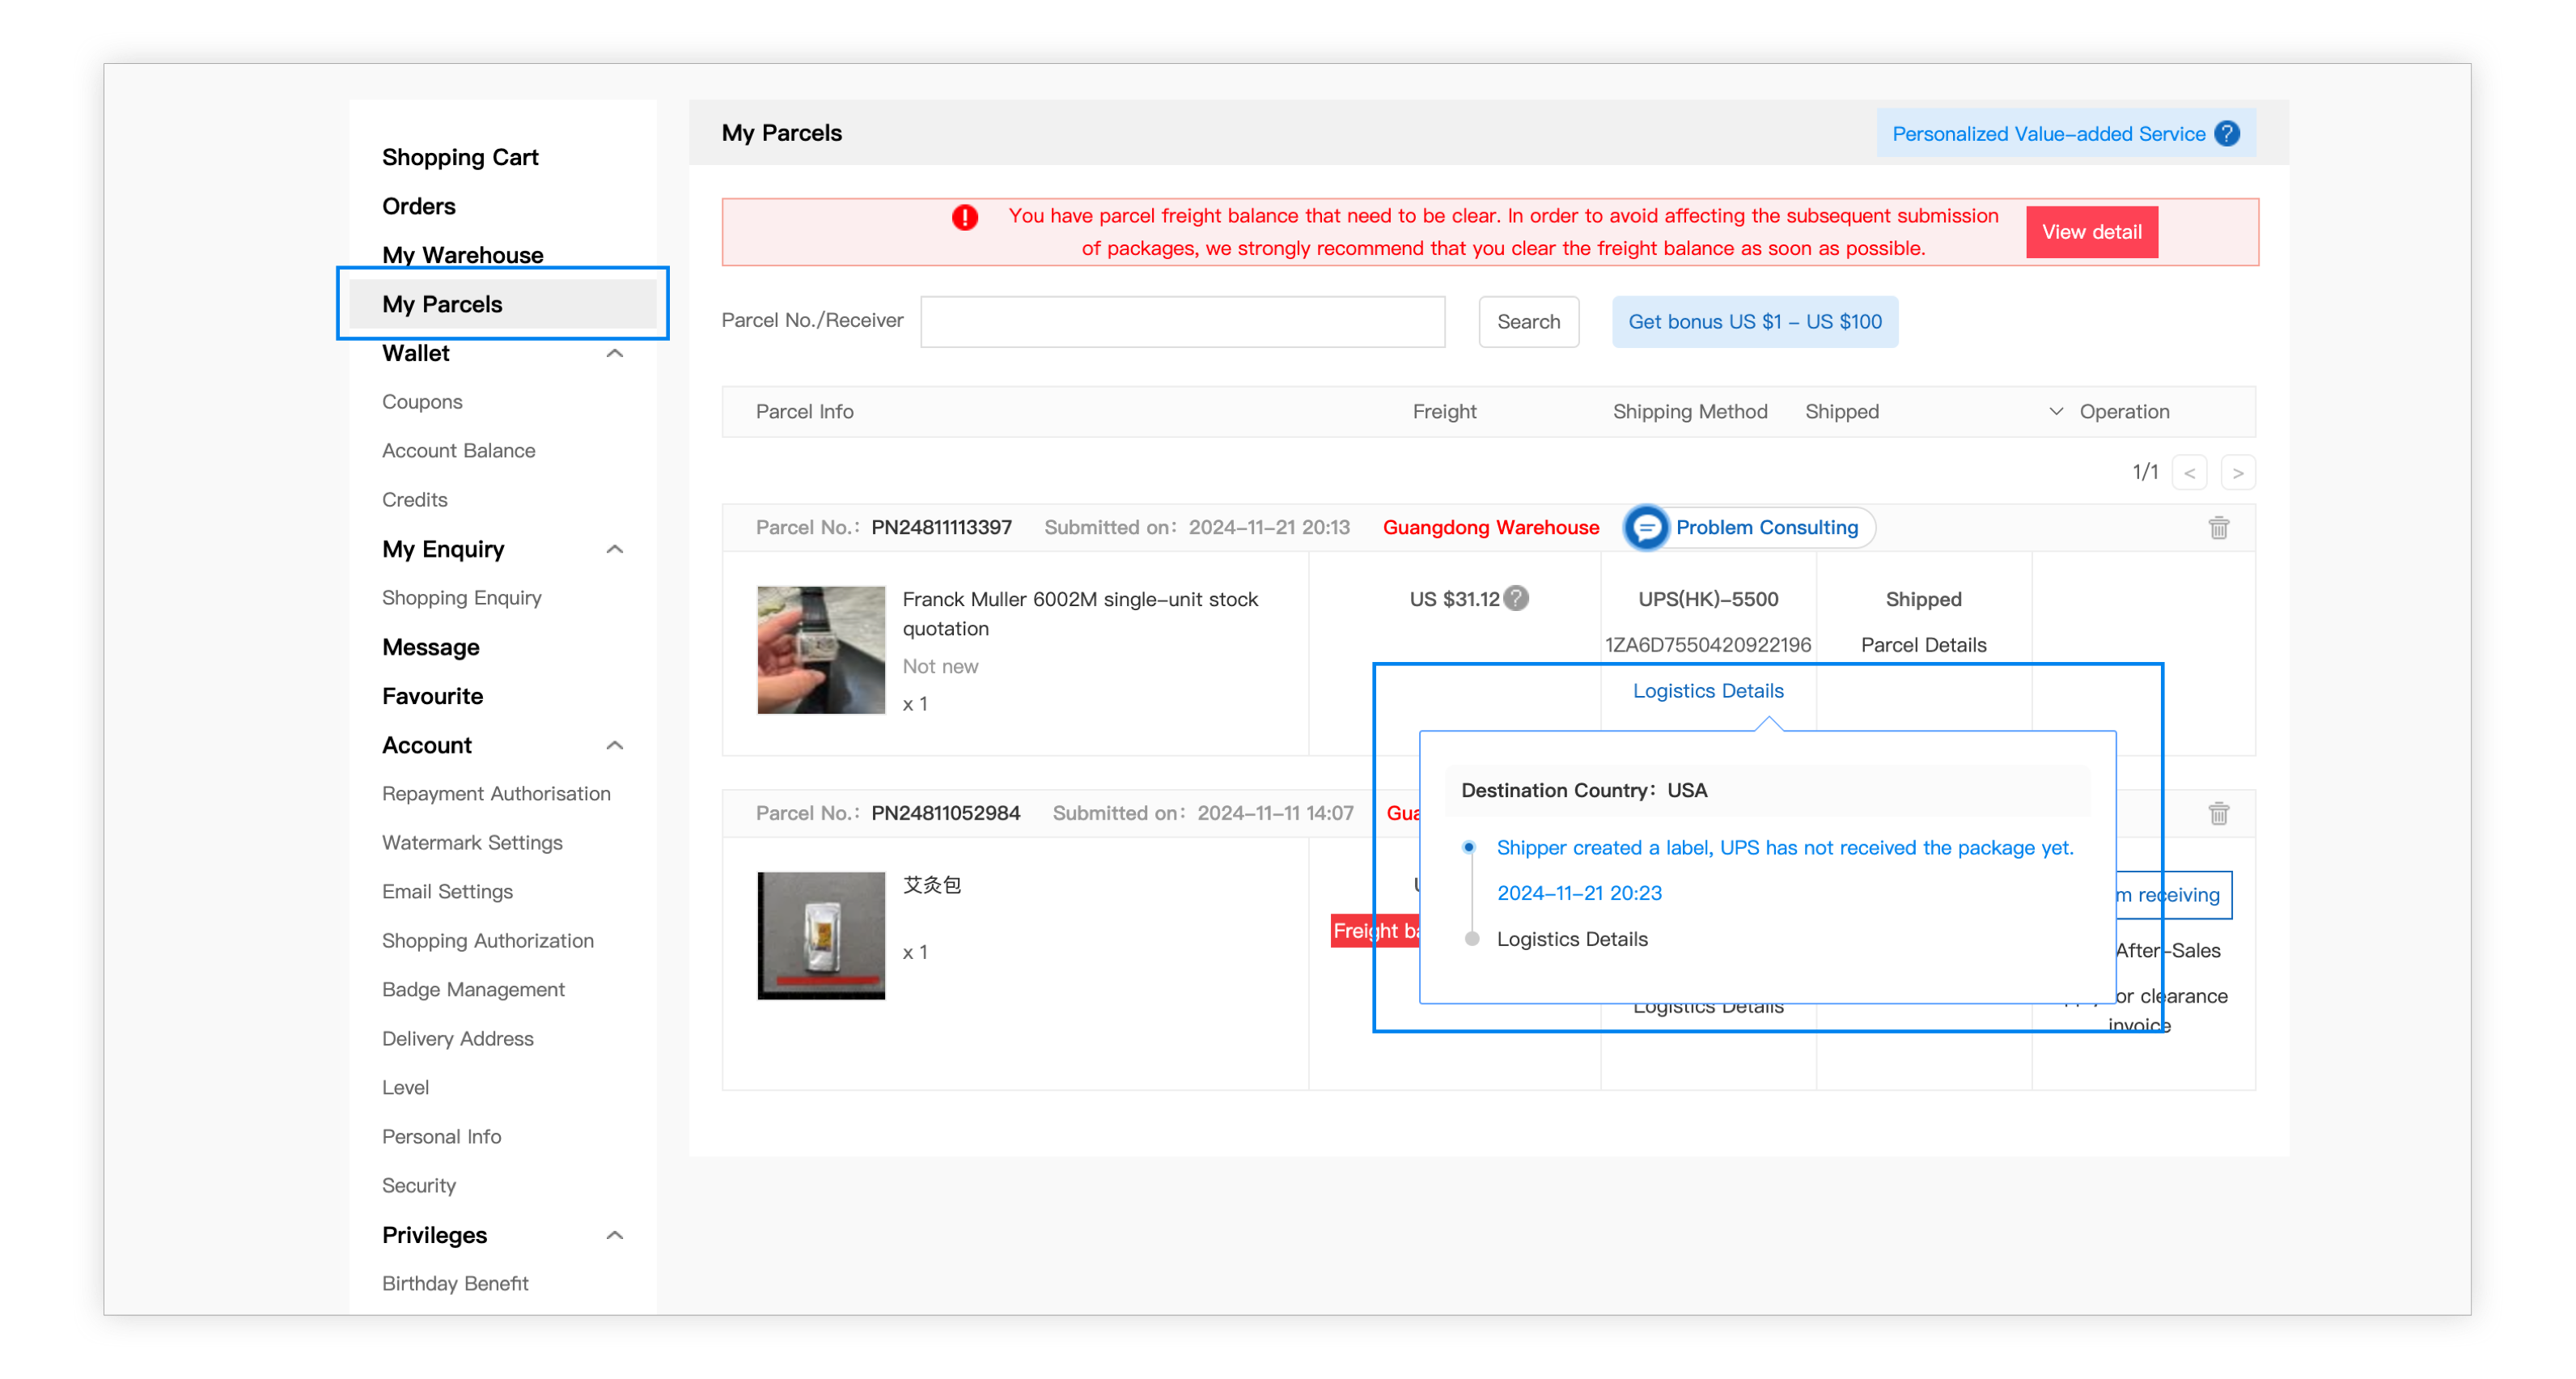Click the View detail button
Screen dimensions: 2576x1379
click(x=2091, y=232)
